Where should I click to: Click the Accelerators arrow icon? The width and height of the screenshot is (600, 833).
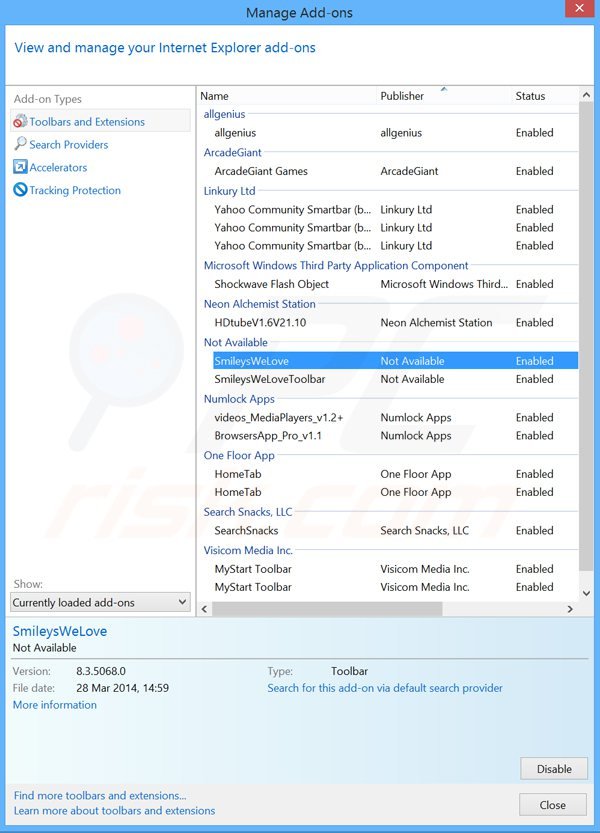tap(20, 167)
